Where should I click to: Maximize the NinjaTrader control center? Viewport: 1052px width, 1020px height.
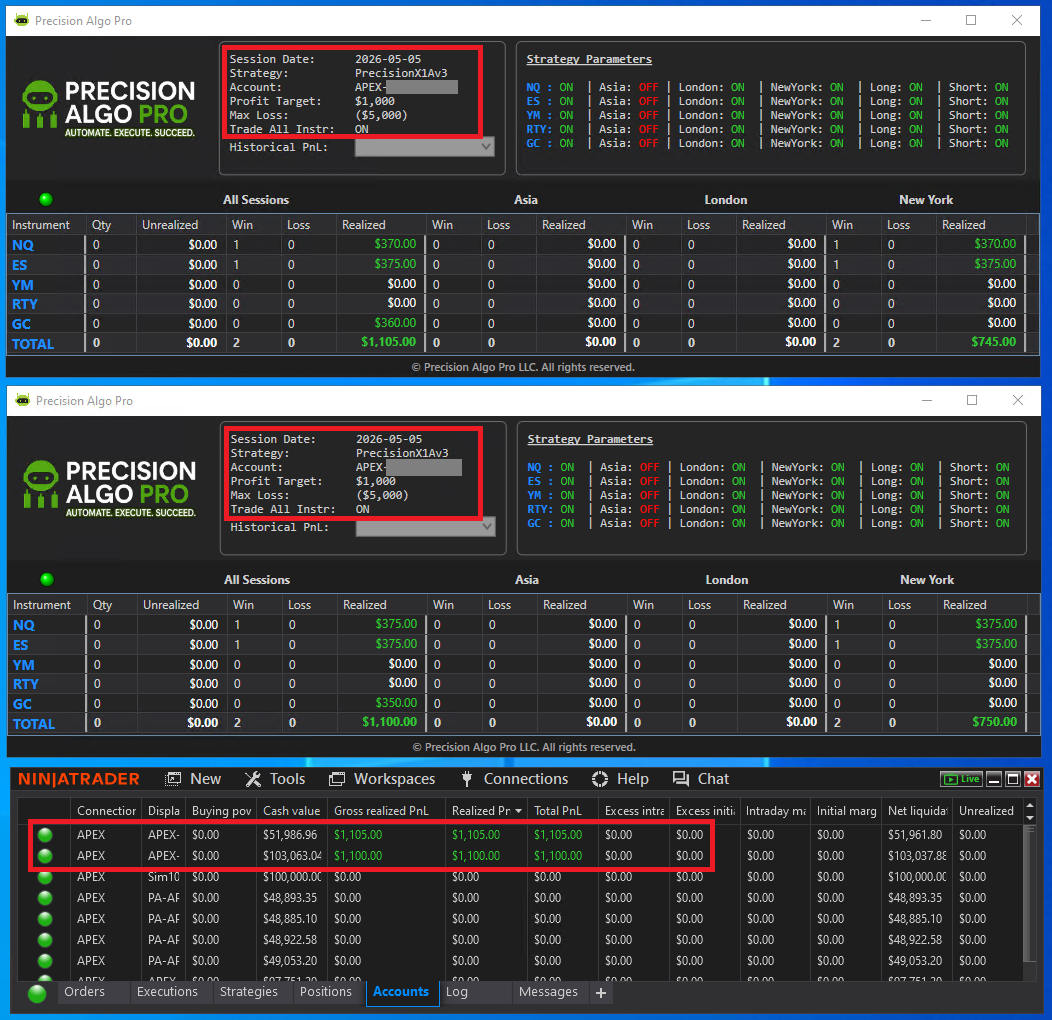pyautogui.click(x=1013, y=779)
